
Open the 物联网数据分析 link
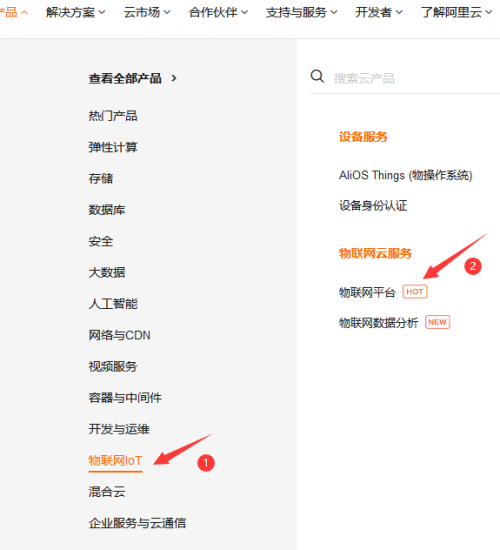(x=378, y=322)
